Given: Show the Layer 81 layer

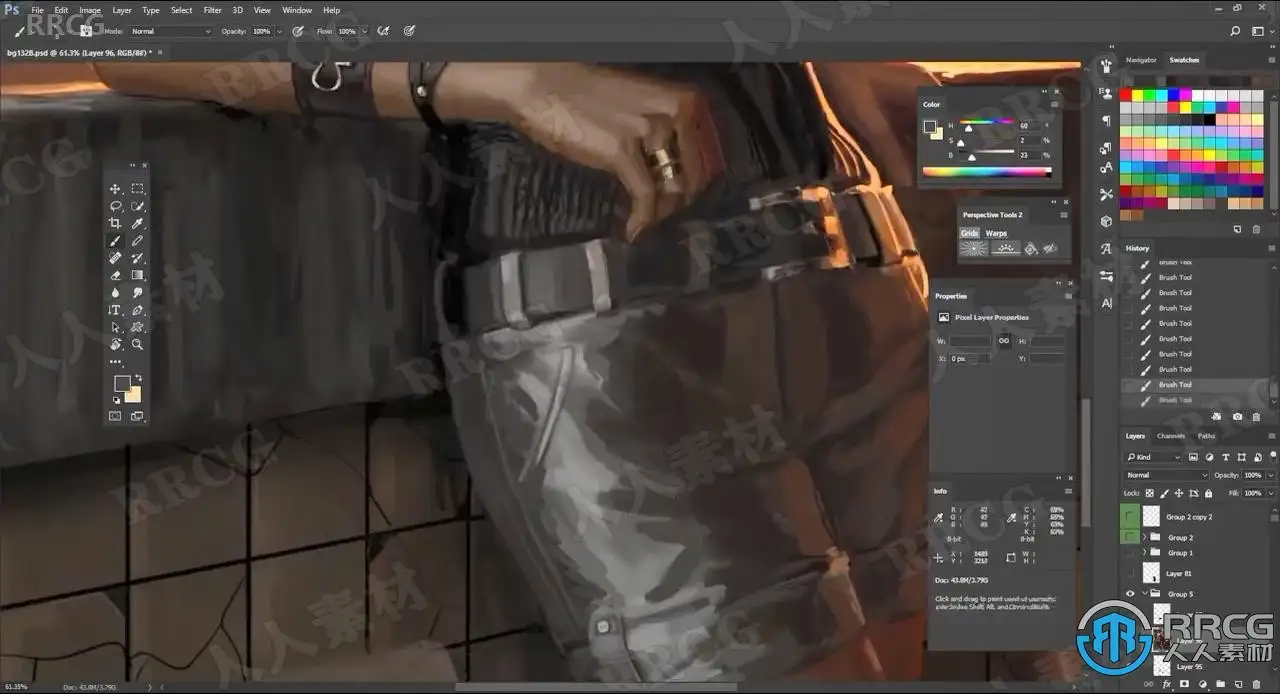Looking at the screenshot, I should pyautogui.click(x=1131, y=574).
